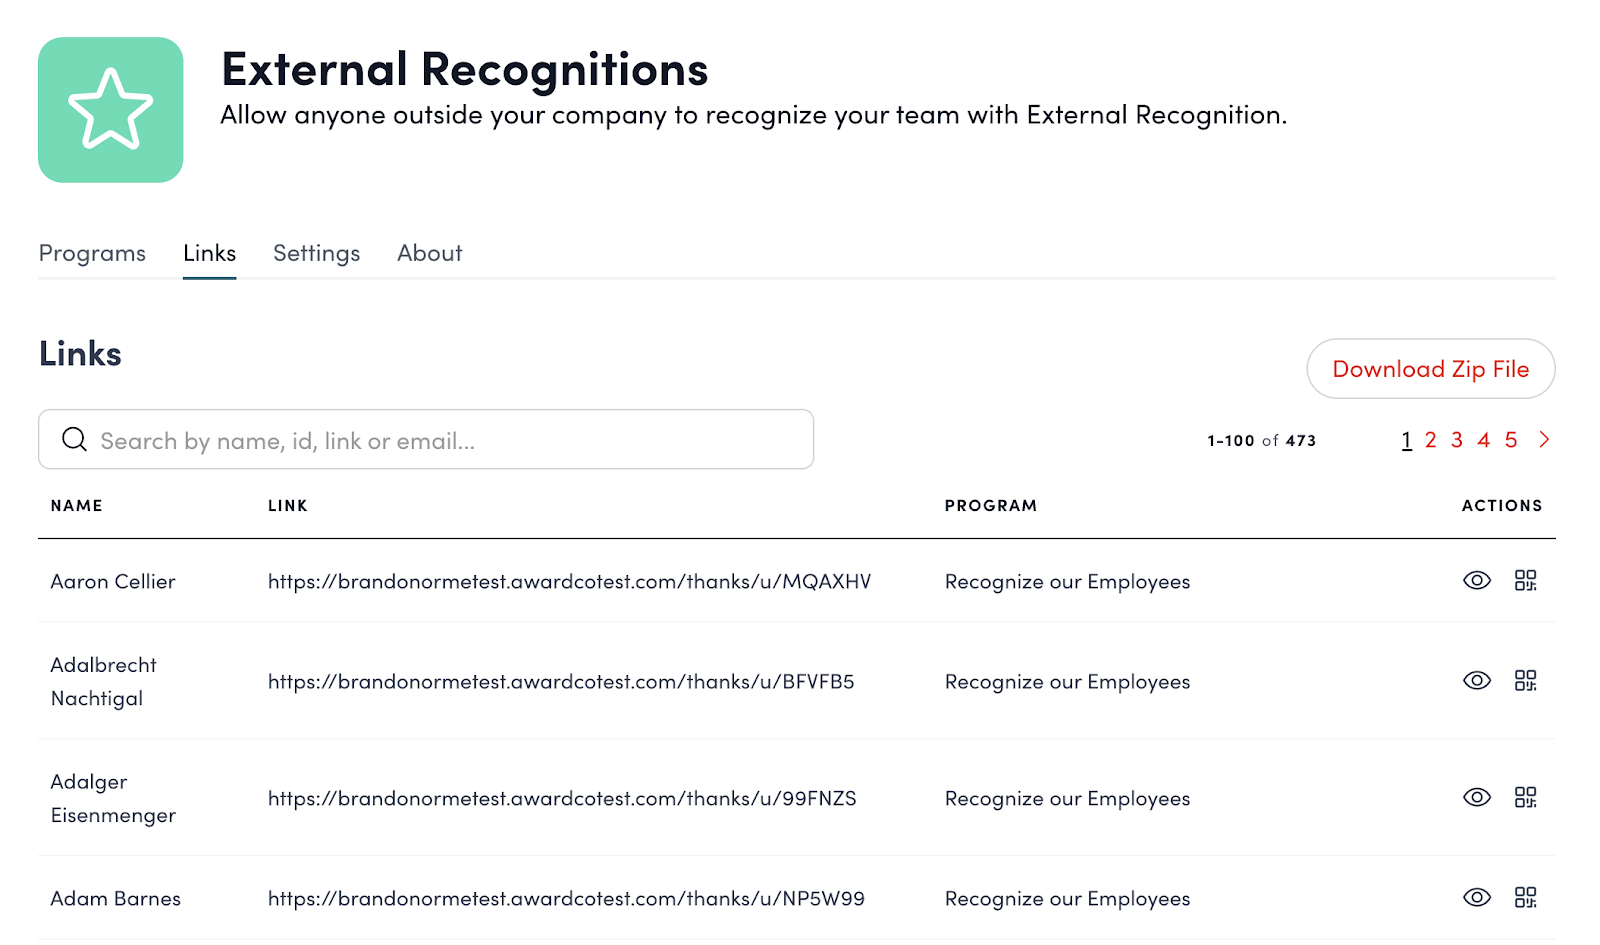This screenshot has width=1600, height=945.
Task: Jump to page 3 of results
Action: click(x=1457, y=441)
